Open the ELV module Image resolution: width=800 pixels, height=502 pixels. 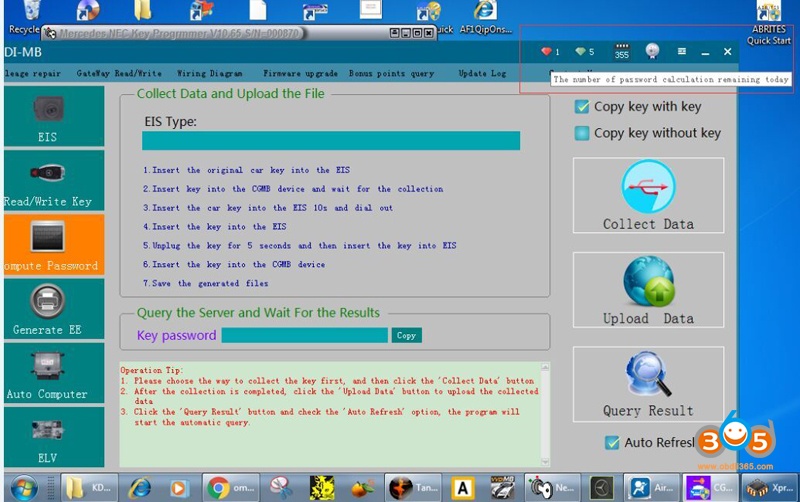(x=54, y=437)
